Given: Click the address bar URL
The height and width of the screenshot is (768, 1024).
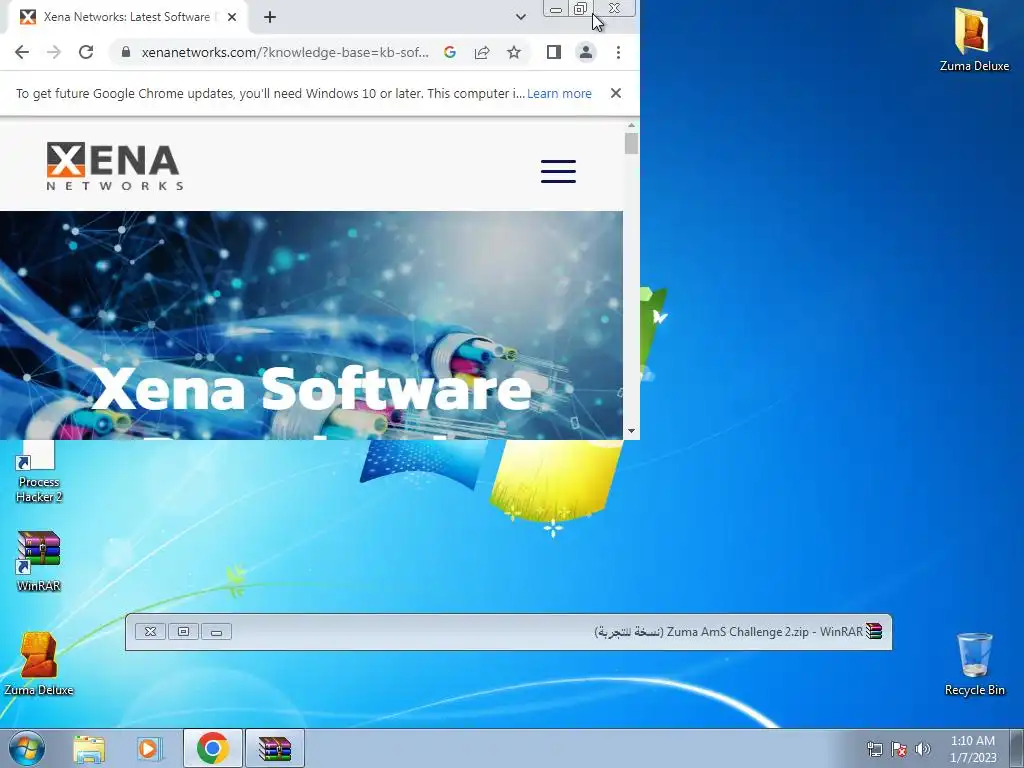Looking at the screenshot, I should tap(285, 52).
